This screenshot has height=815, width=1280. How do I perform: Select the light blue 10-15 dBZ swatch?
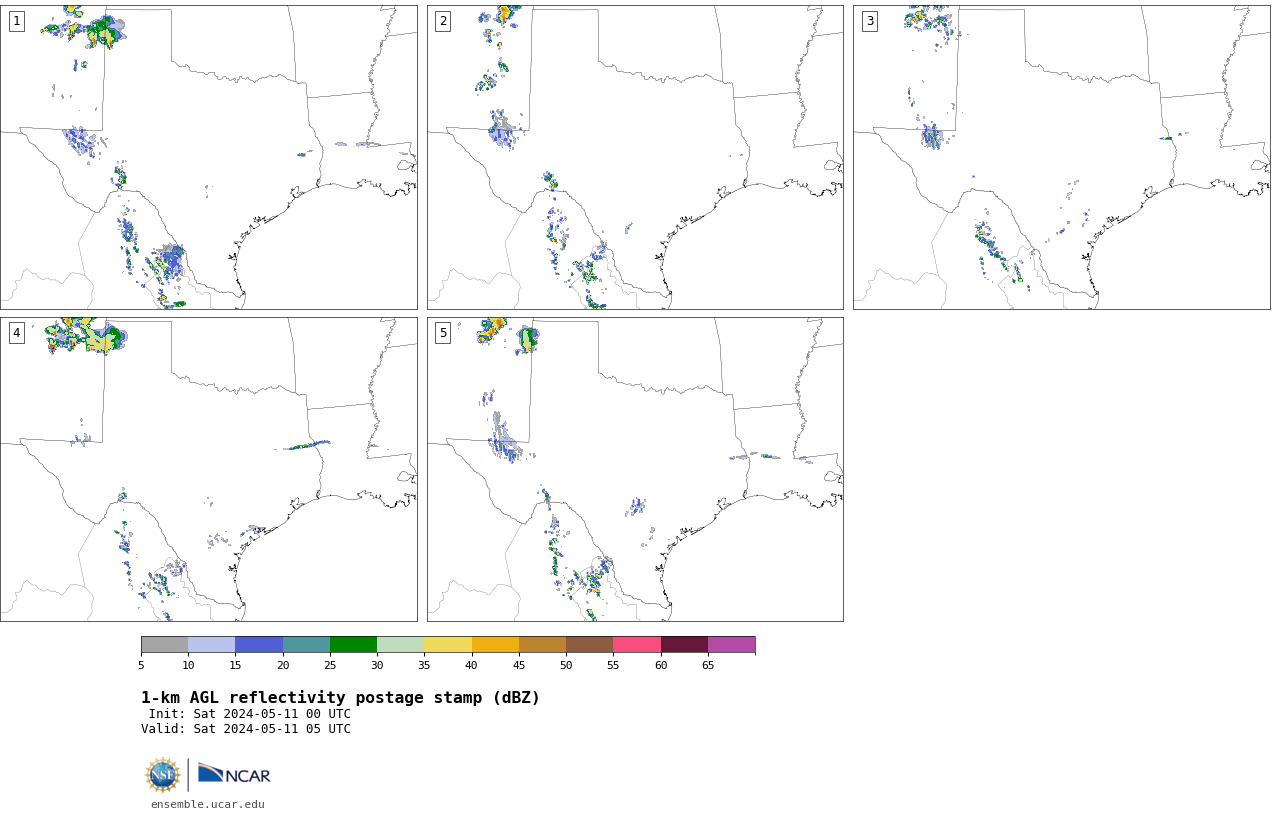[211, 644]
